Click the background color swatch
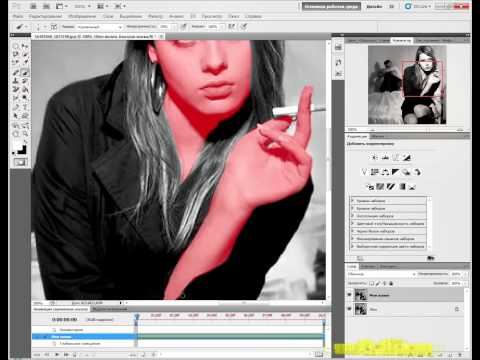The width and height of the screenshot is (480, 360). pos(22,150)
